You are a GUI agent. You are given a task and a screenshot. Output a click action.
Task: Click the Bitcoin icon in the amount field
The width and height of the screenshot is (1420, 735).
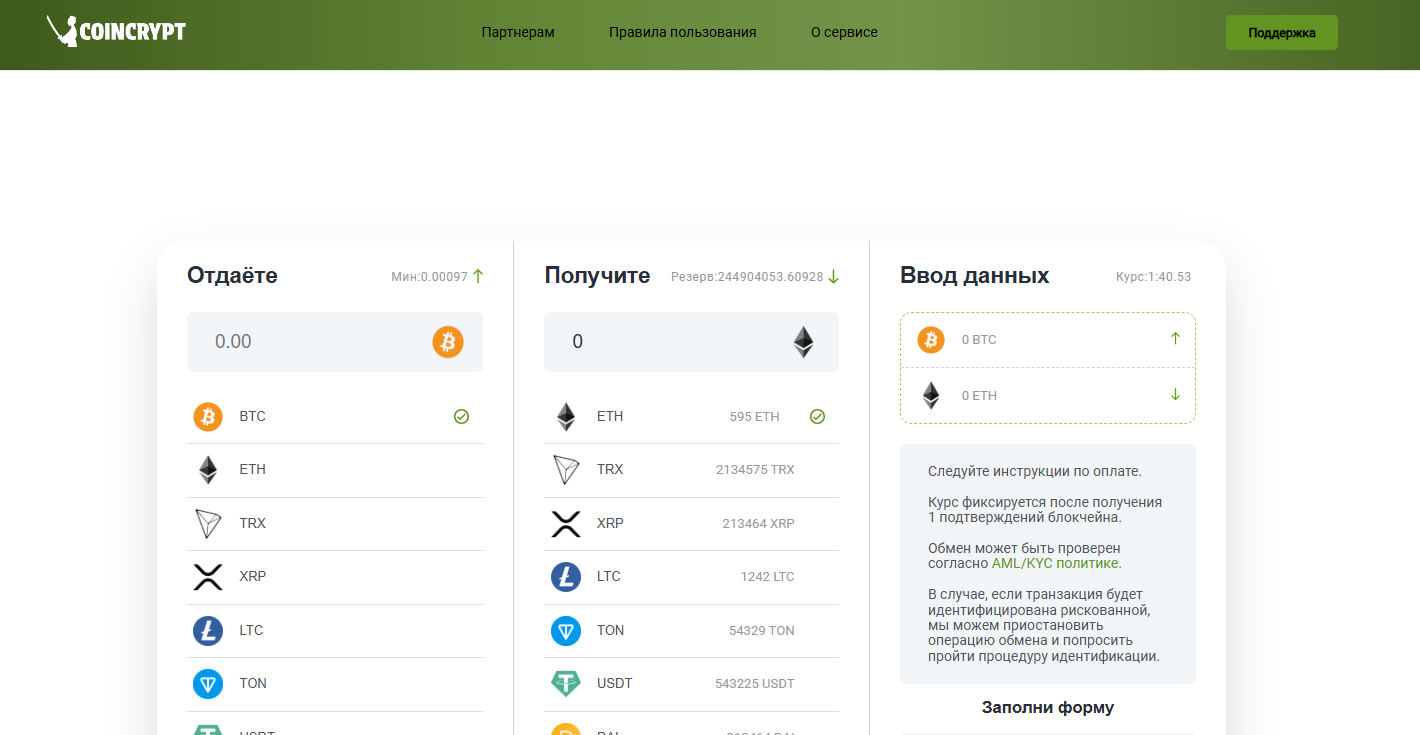click(x=448, y=342)
